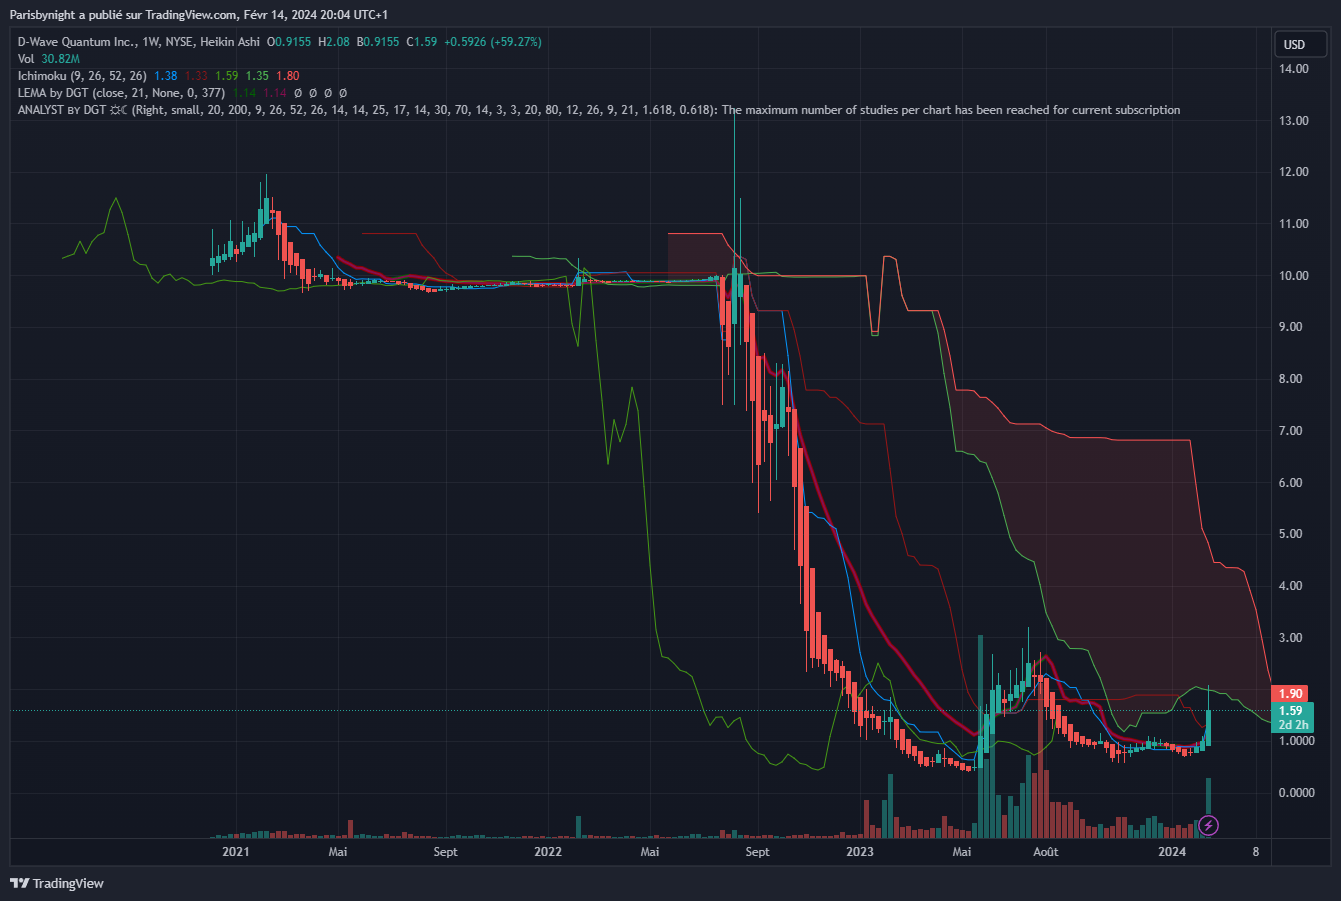
Task: Click the red 1.90 price tag
Action: coord(1290,694)
